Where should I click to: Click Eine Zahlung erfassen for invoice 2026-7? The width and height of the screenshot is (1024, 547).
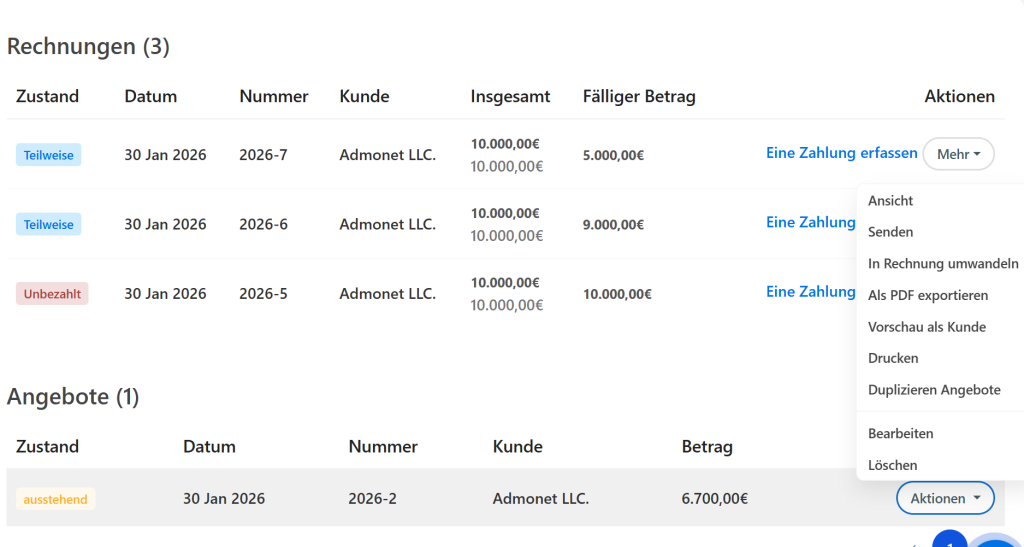[x=841, y=153]
